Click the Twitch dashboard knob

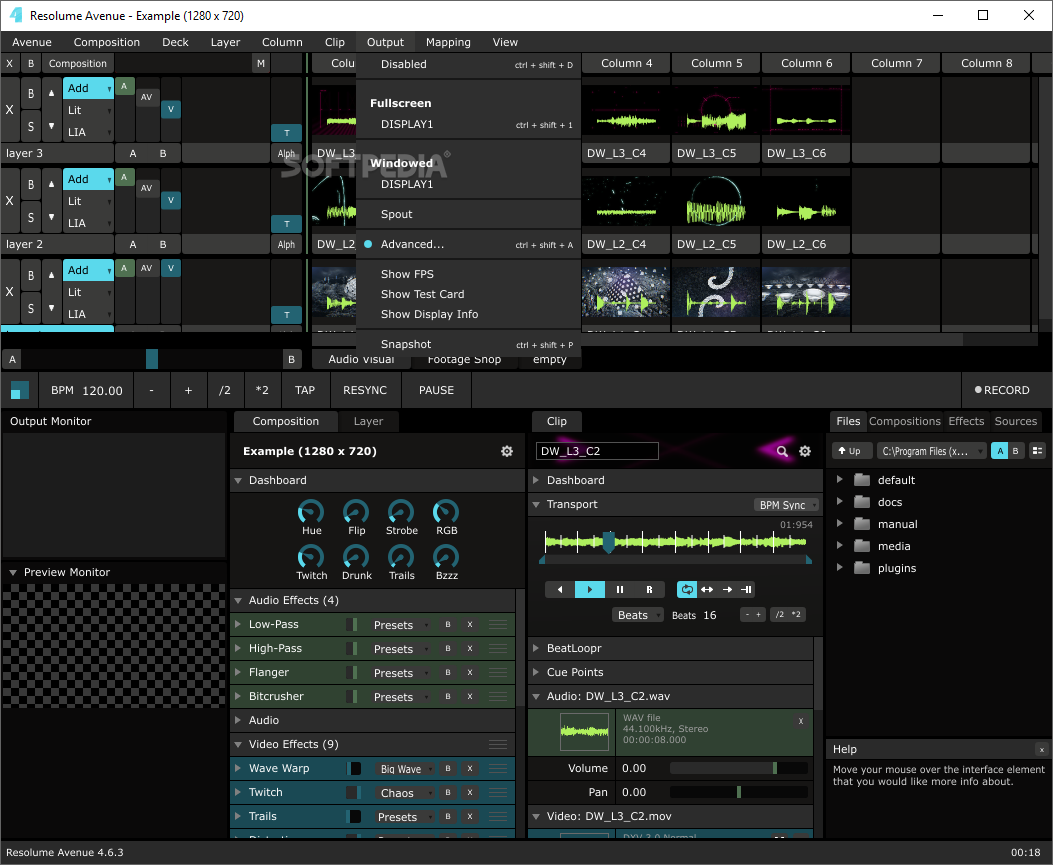coord(311,557)
